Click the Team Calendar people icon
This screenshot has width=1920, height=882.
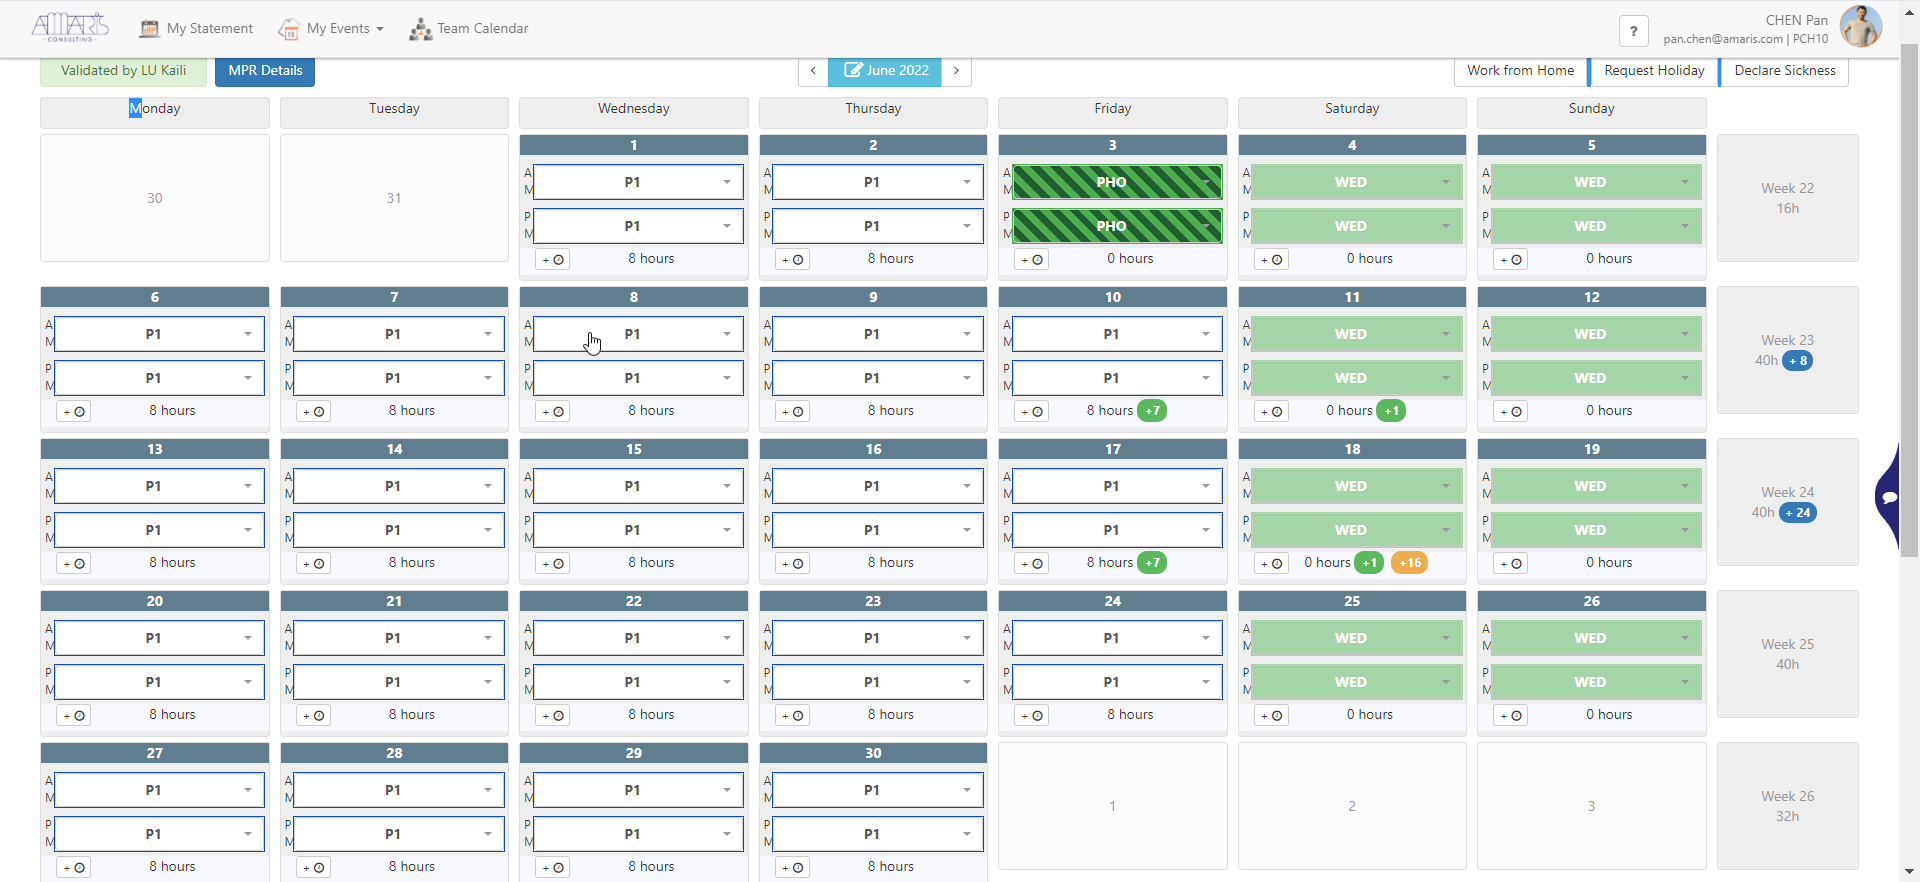420,29
